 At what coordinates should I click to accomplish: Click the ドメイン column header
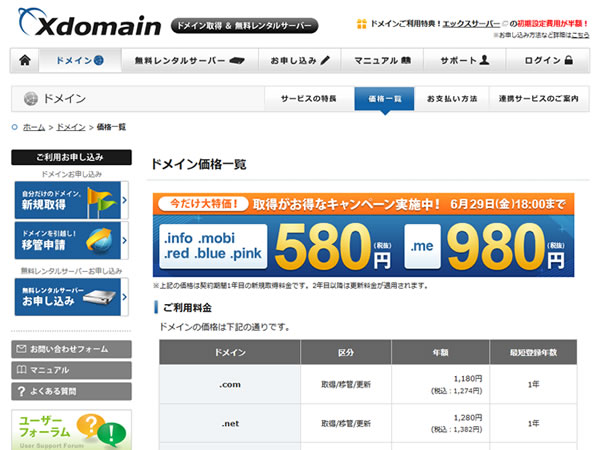(x=230, y=352)
